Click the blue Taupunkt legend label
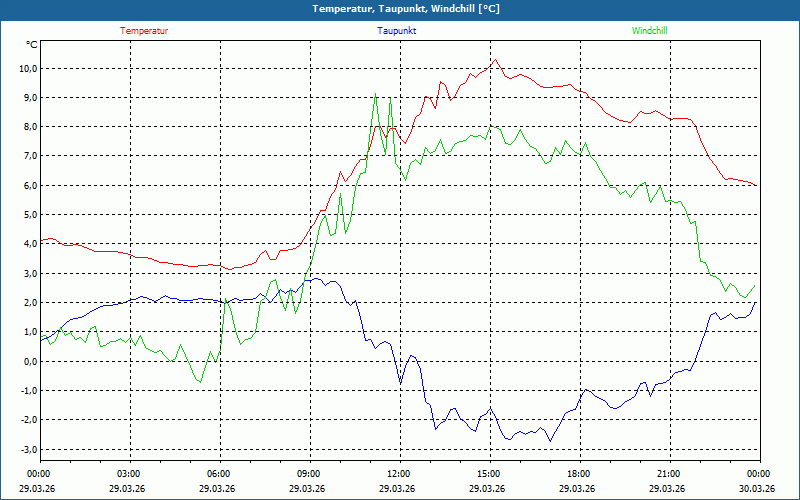Image resolution: width=800 pixels, height=500 pixels. (397, 31)
